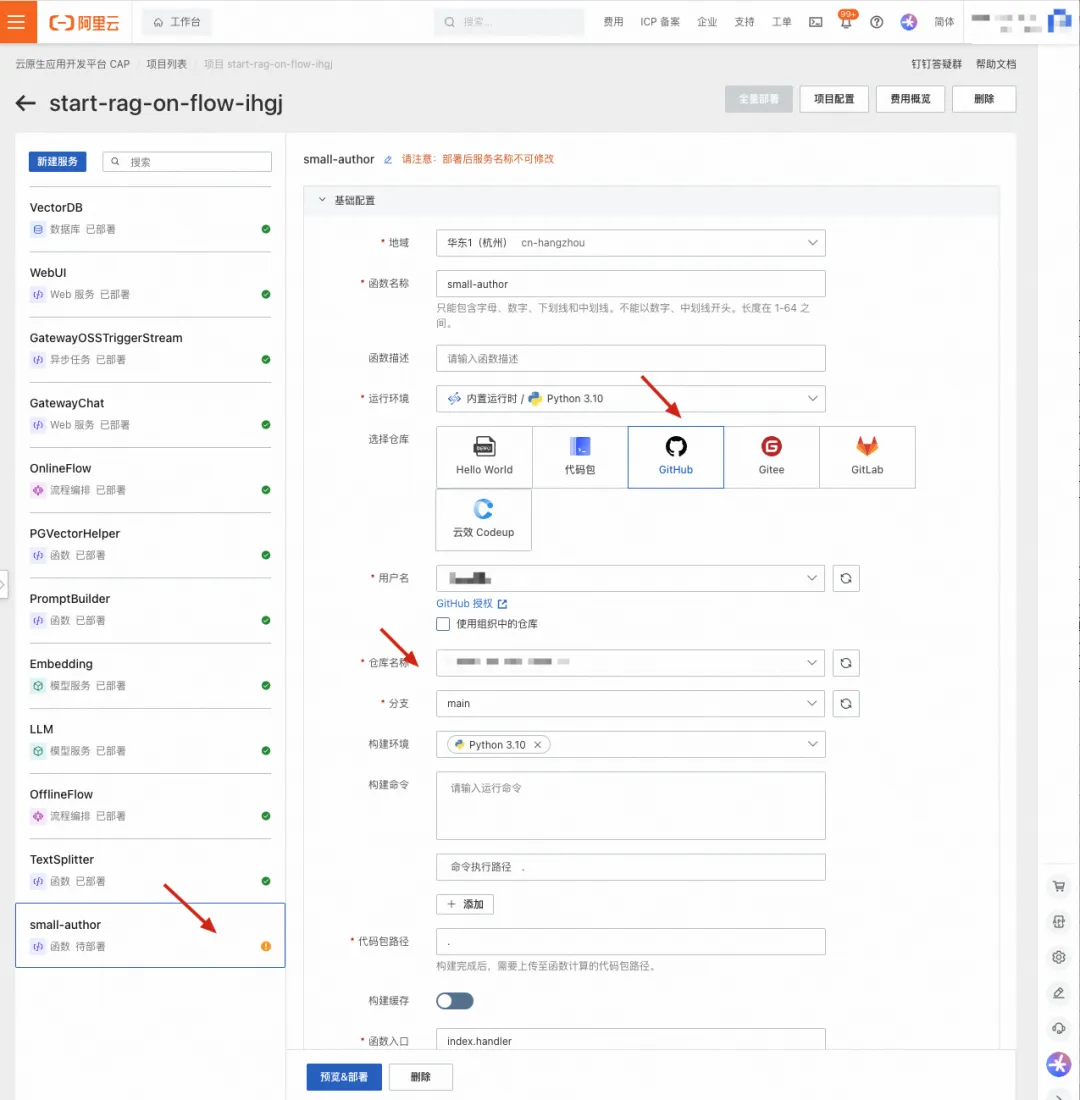The height and width of the screenshot is (1100, 1080).
Task: Open the 帮助文档 link
Action: 996,64
